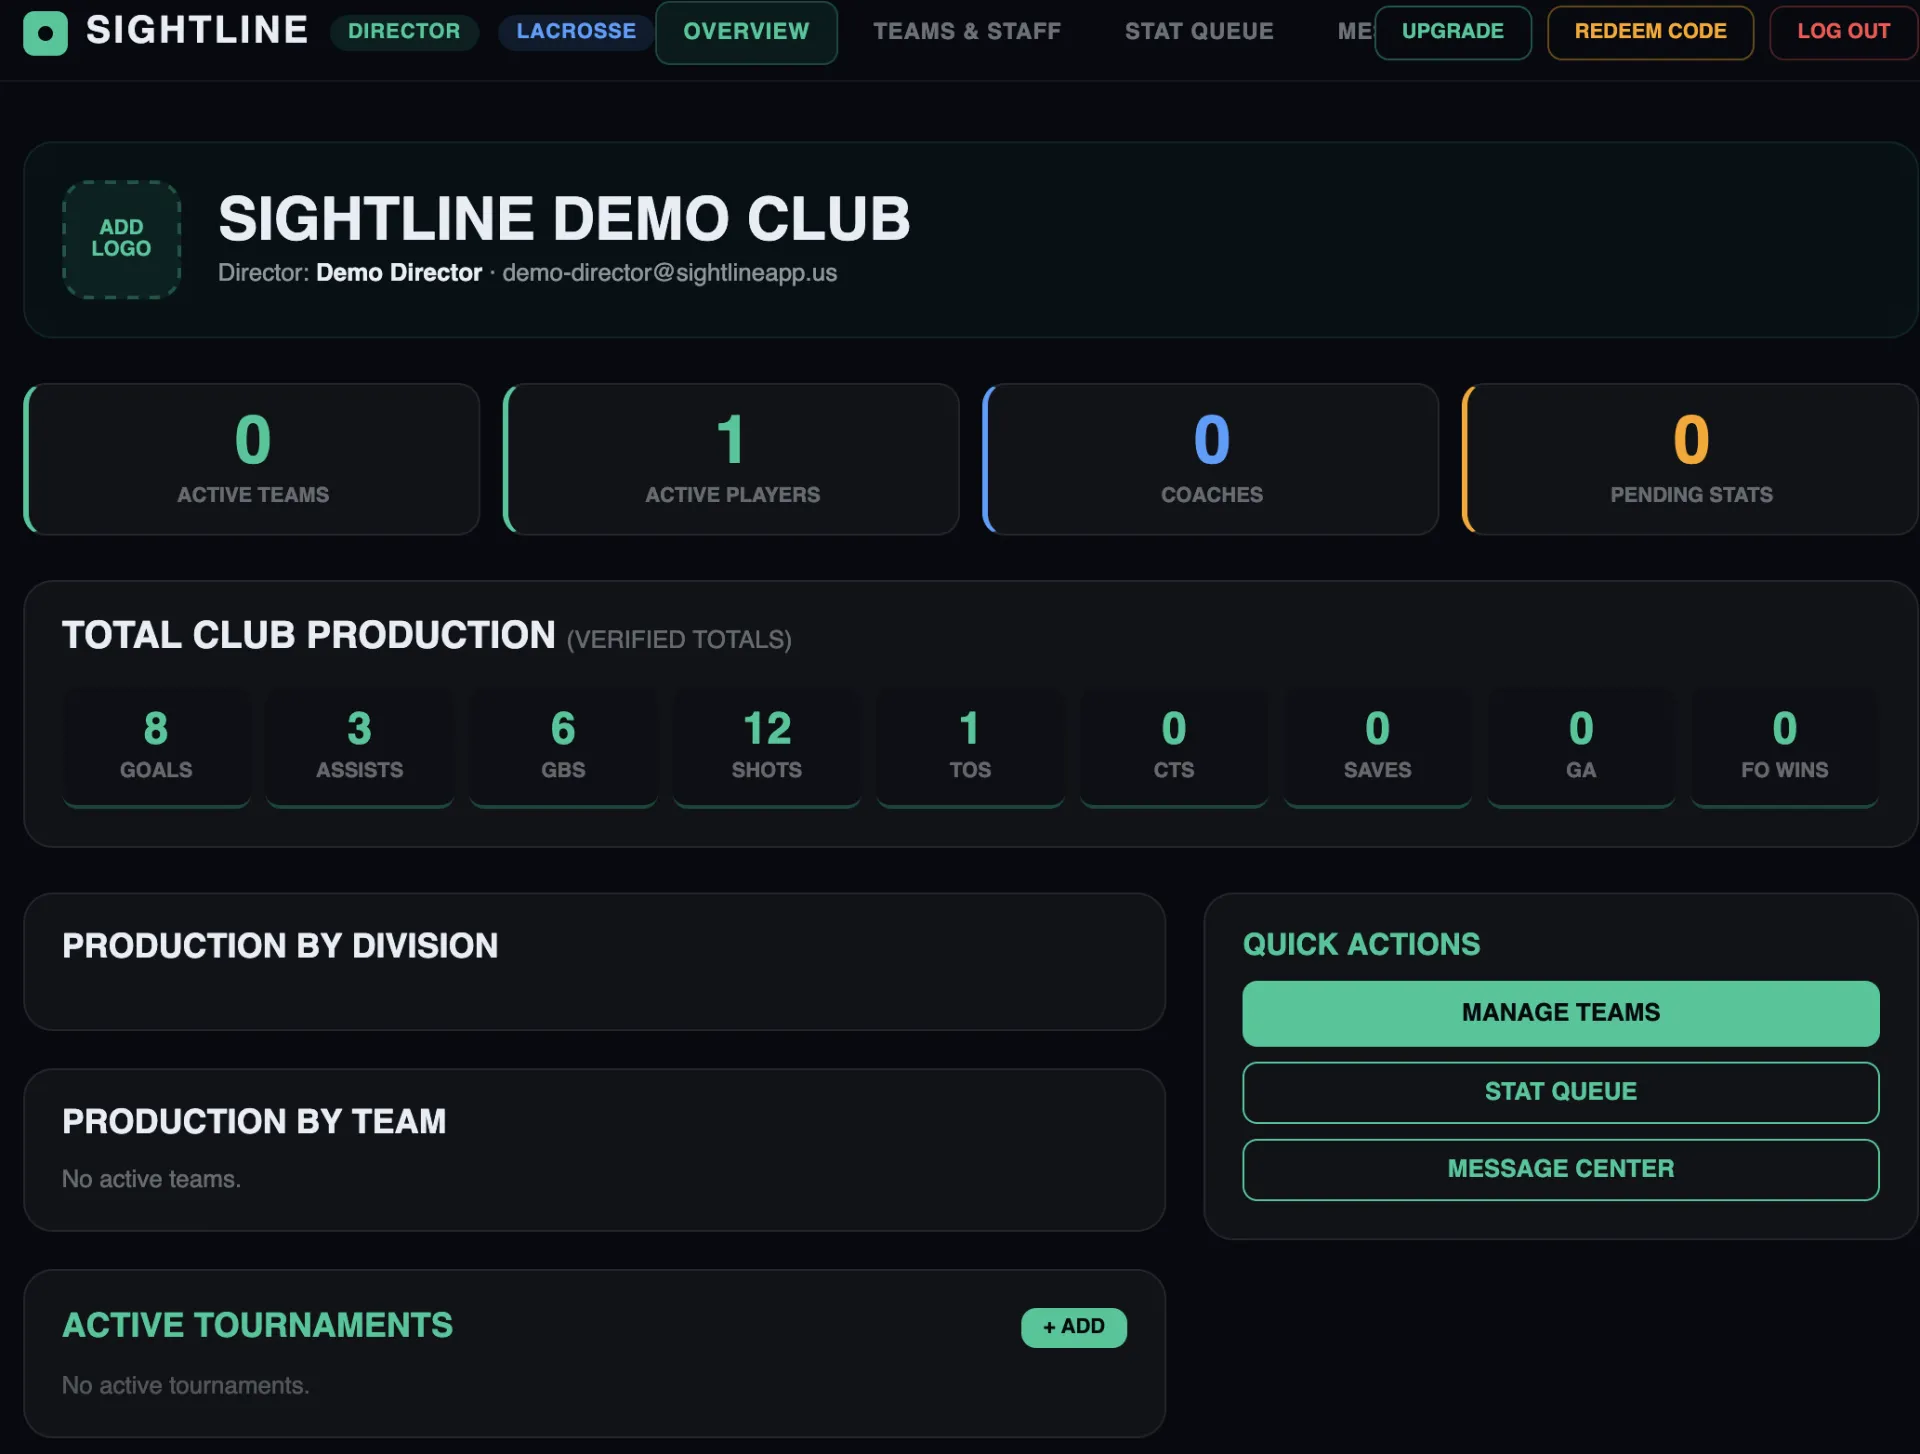
Task: Click the Saves total tile
Action: click(1377, 747)
